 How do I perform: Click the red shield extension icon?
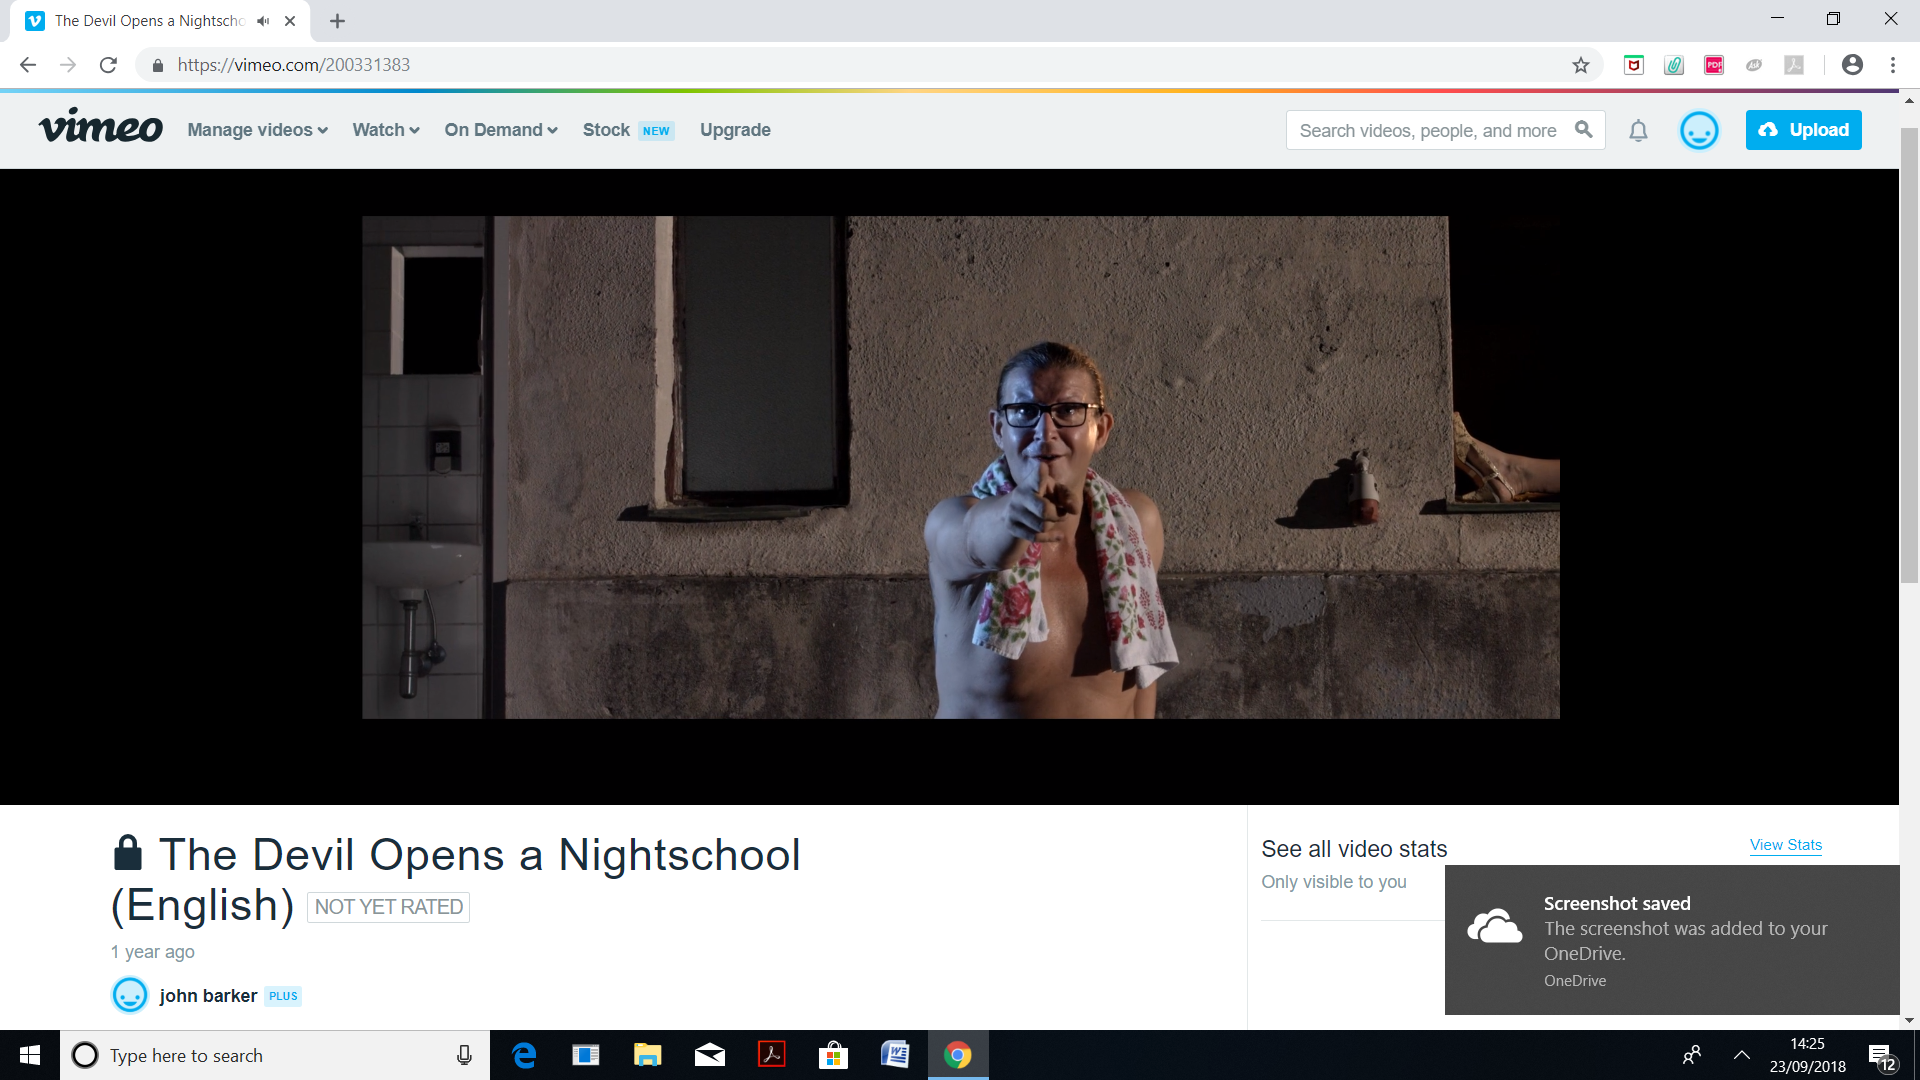click(x=1634, y=65)
